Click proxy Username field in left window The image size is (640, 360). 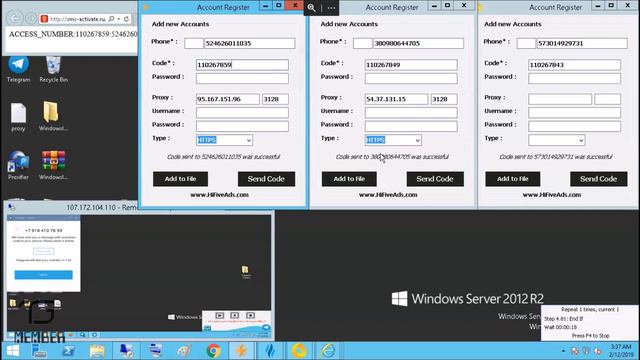(x=242, y=112)
